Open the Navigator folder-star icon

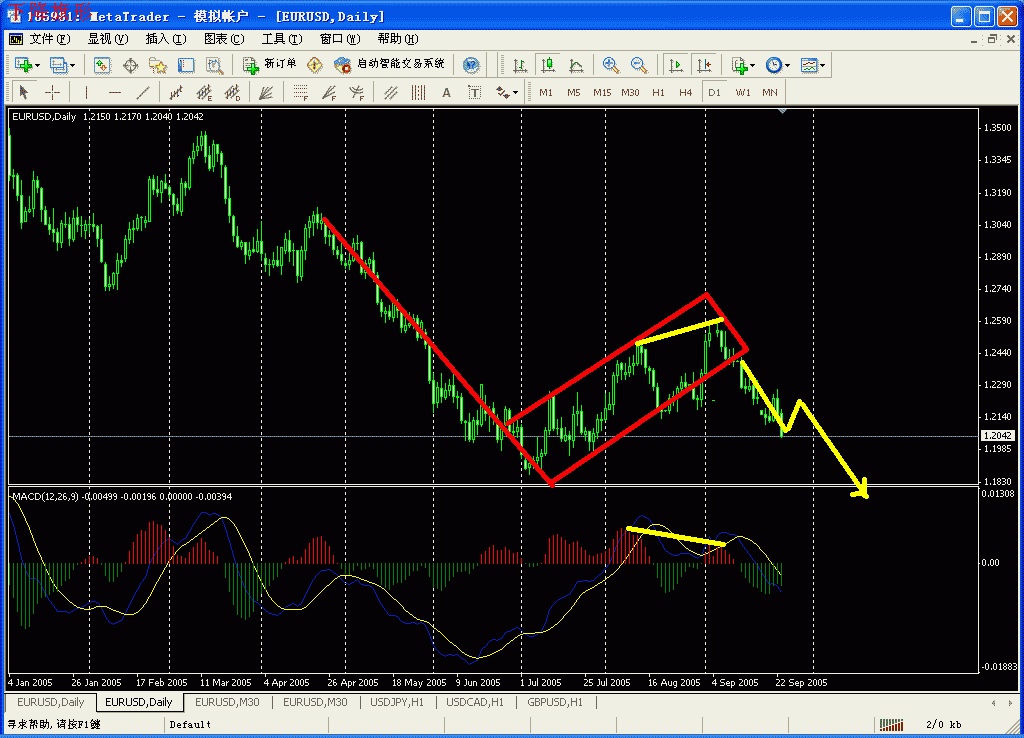(158, 65)
